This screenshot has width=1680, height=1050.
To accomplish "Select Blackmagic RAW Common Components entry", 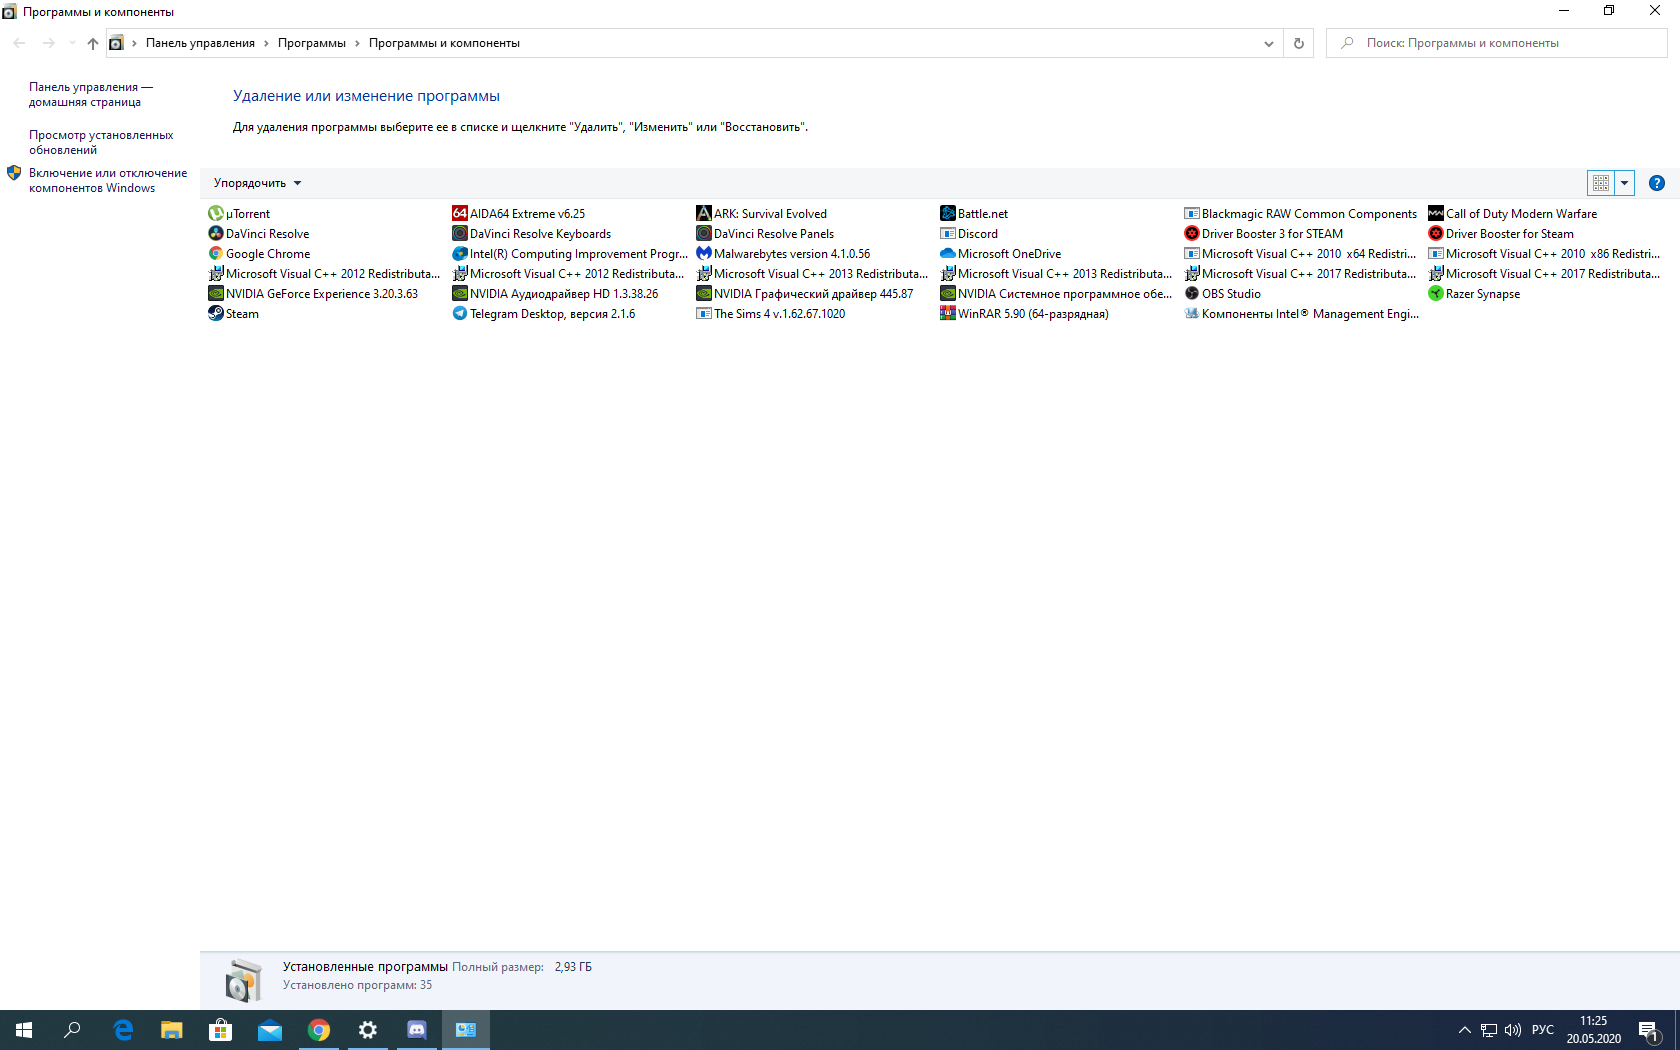I will point(1301,213).
